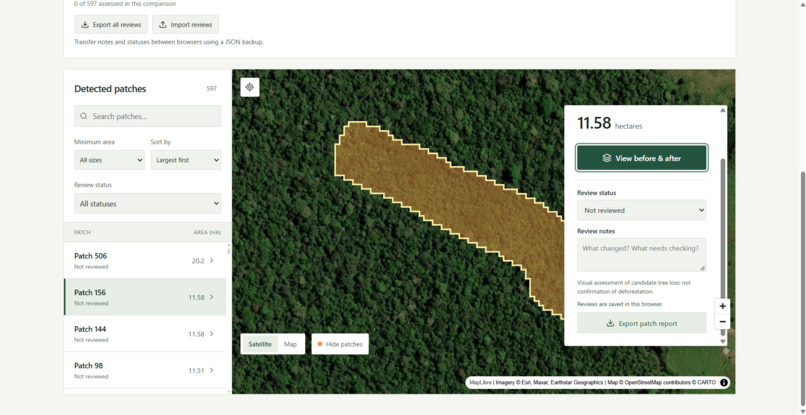Zoom out the map with minus button
The image size is (806, 415).
coord(722,322)
